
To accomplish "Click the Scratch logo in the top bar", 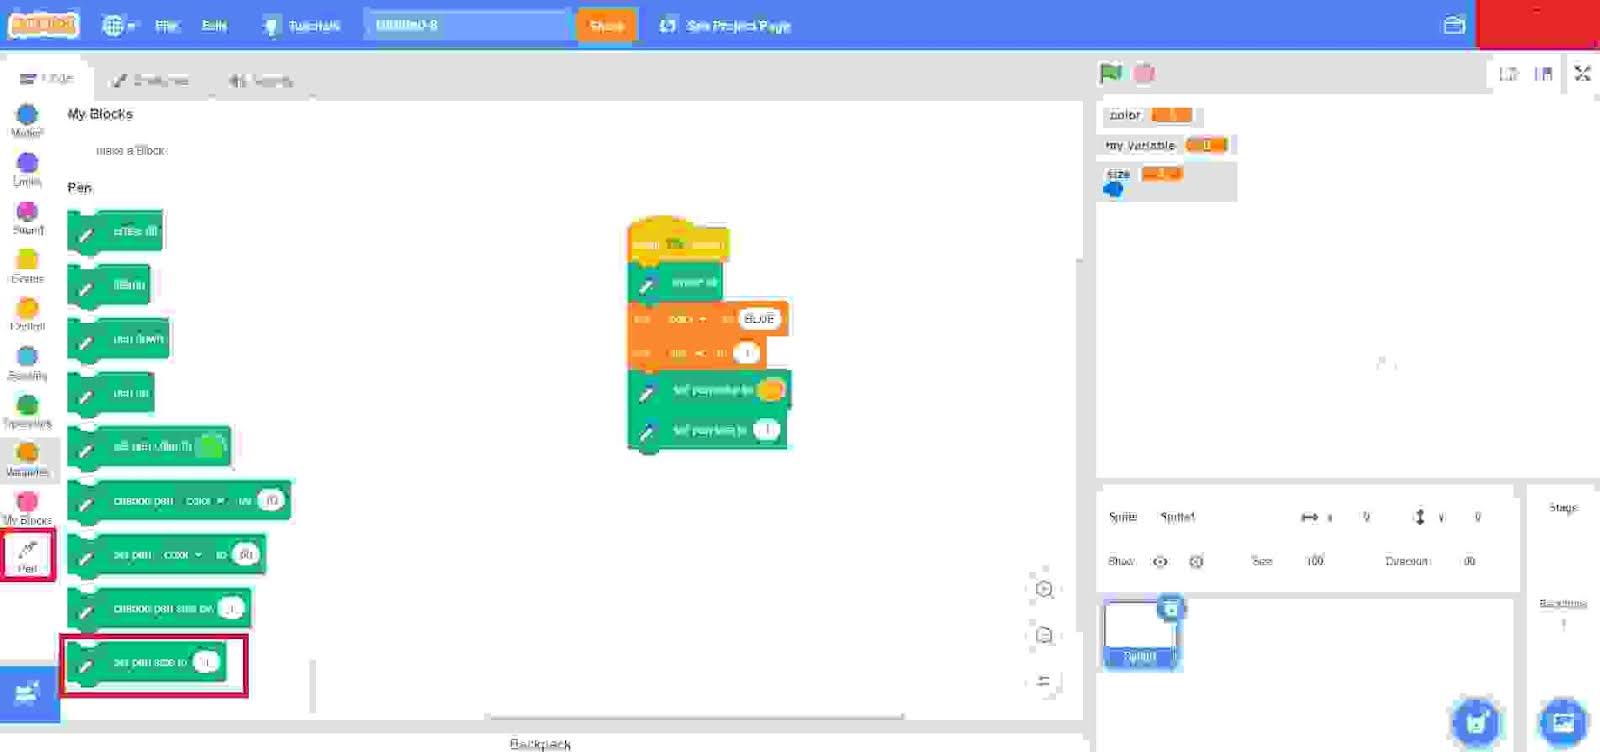I will 43,25.
